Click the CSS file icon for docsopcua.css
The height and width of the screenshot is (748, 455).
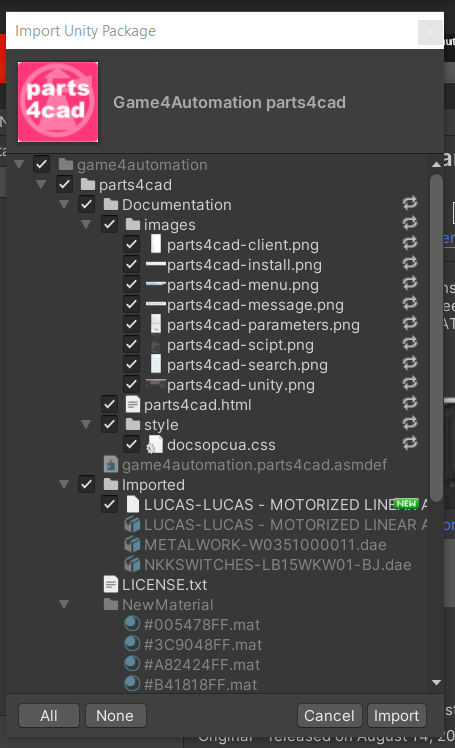pyautogui.click(x=154, y=445)
